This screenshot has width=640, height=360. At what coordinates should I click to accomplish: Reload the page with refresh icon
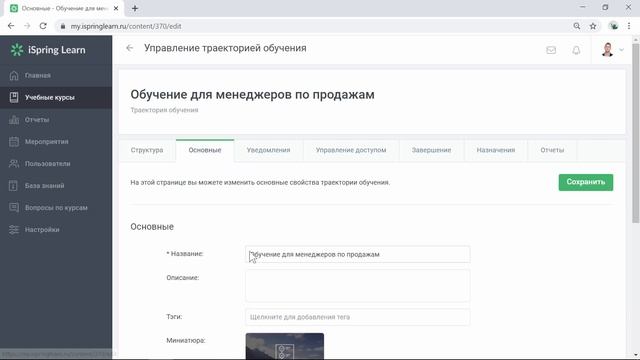(x=43, y=26)
